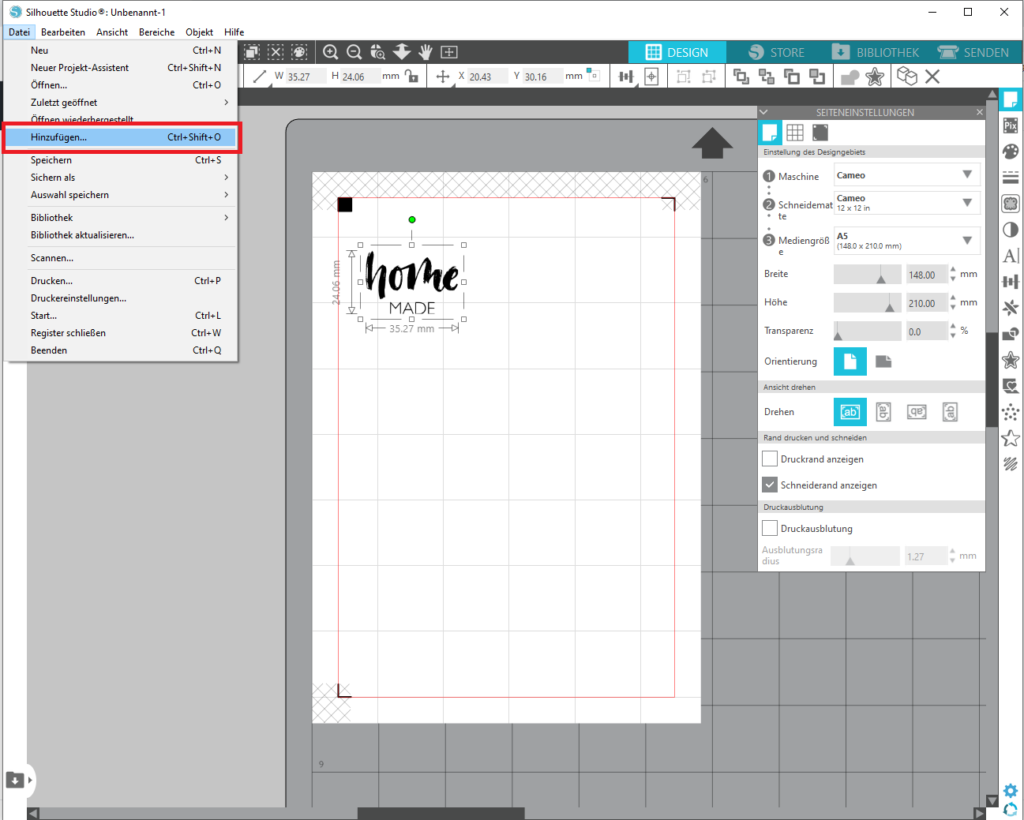The height and width of the screenshot is (820, 1024).
Task: Open the STORE tab
Action: pyautogui.click(x=776, y=52)
